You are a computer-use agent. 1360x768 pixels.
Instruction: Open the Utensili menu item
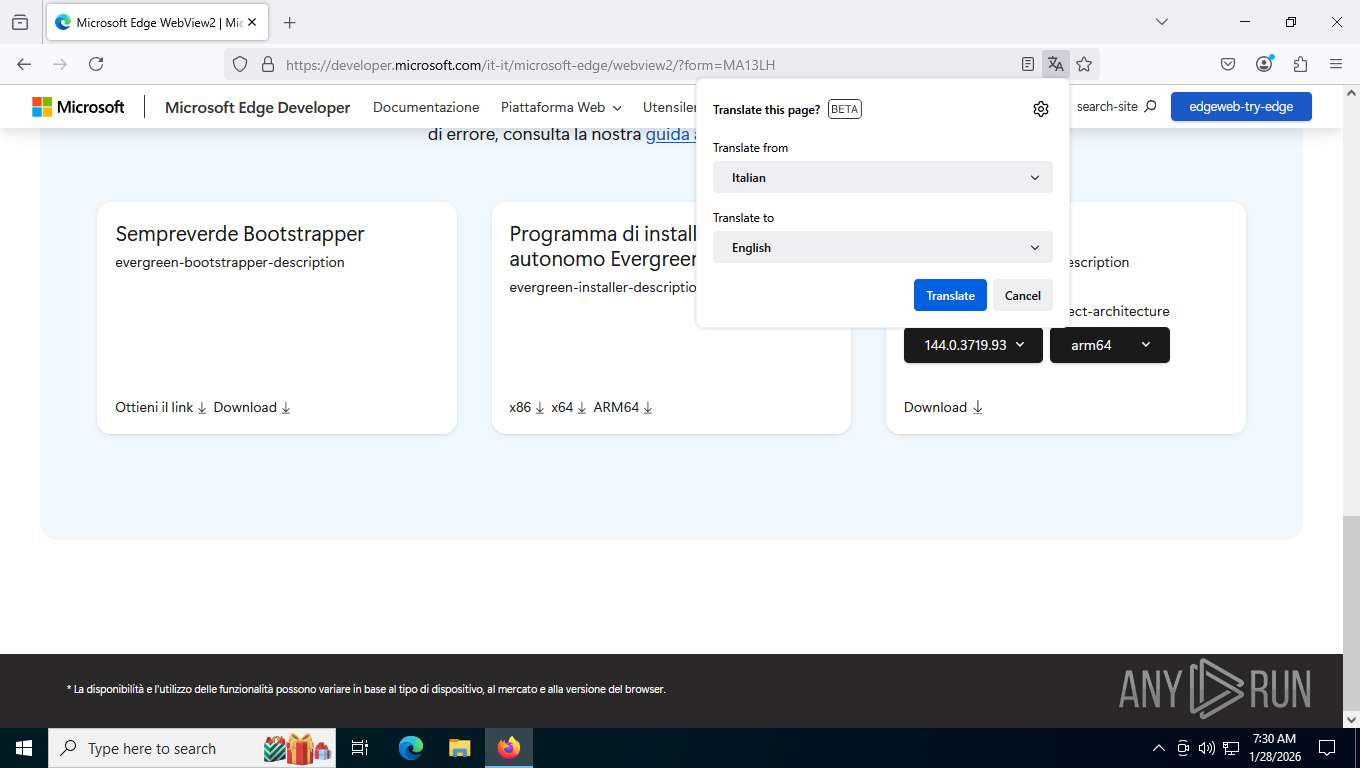(669, 107)
